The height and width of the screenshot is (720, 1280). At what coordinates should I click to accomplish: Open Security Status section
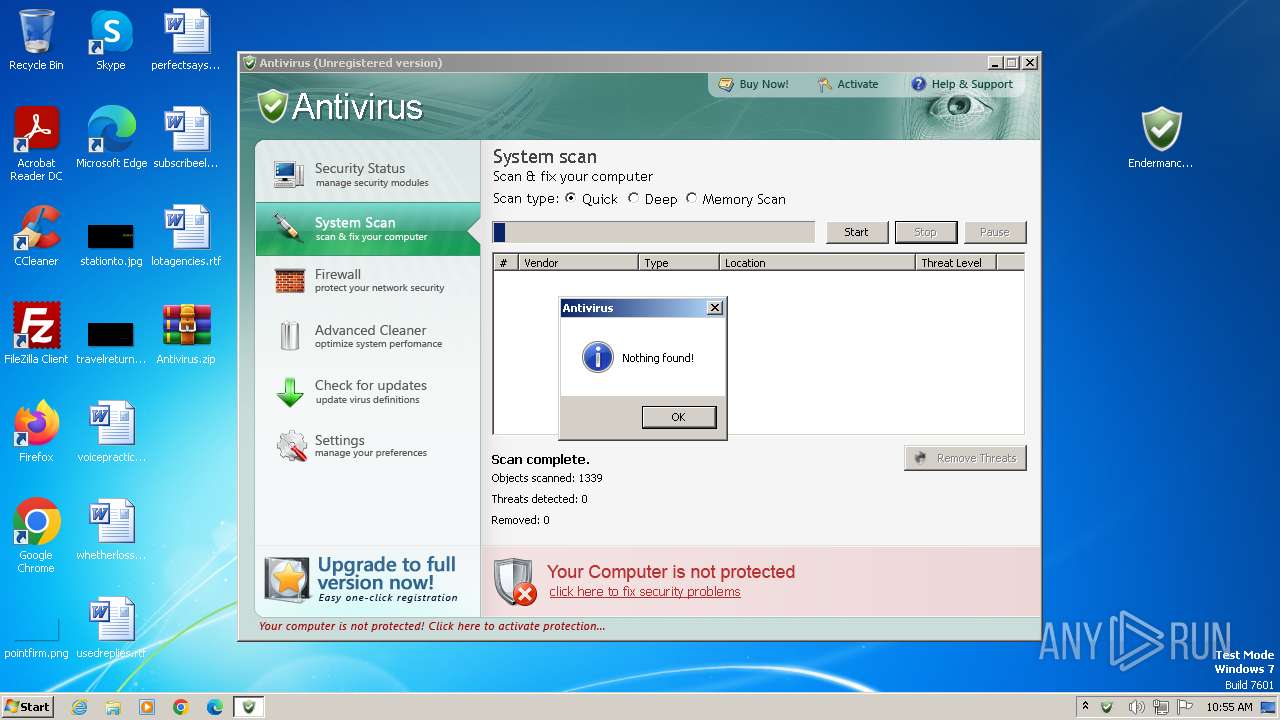[368, 174]
